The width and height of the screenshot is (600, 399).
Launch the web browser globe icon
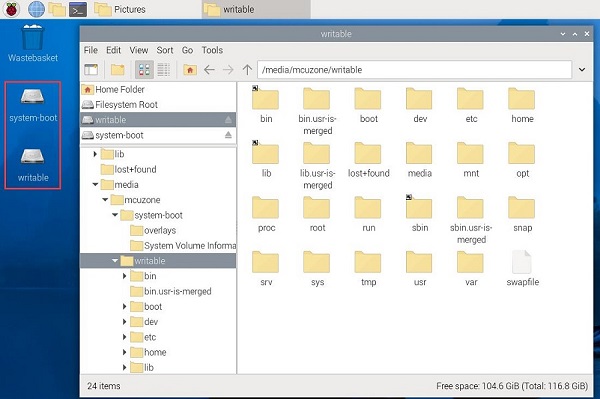[x=36, y=9]
